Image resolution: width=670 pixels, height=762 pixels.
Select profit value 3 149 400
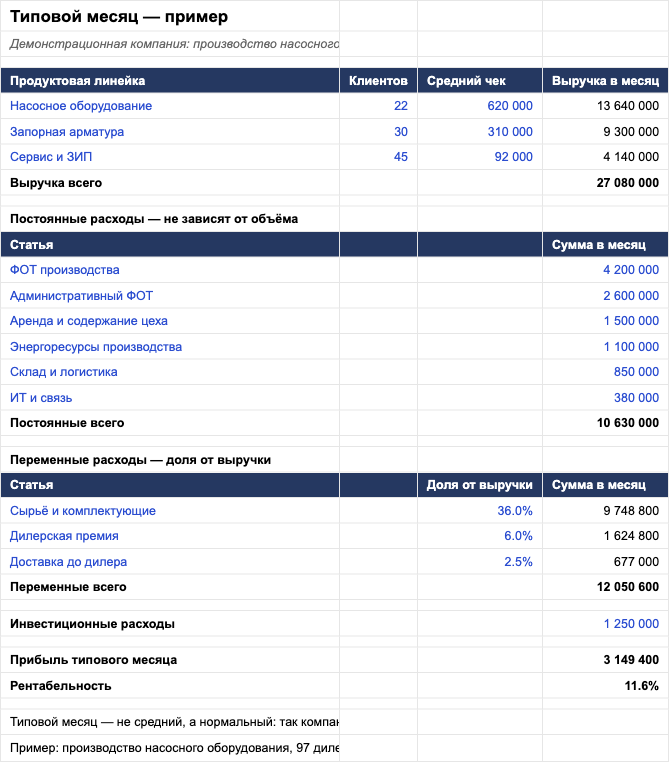point(605,660)
